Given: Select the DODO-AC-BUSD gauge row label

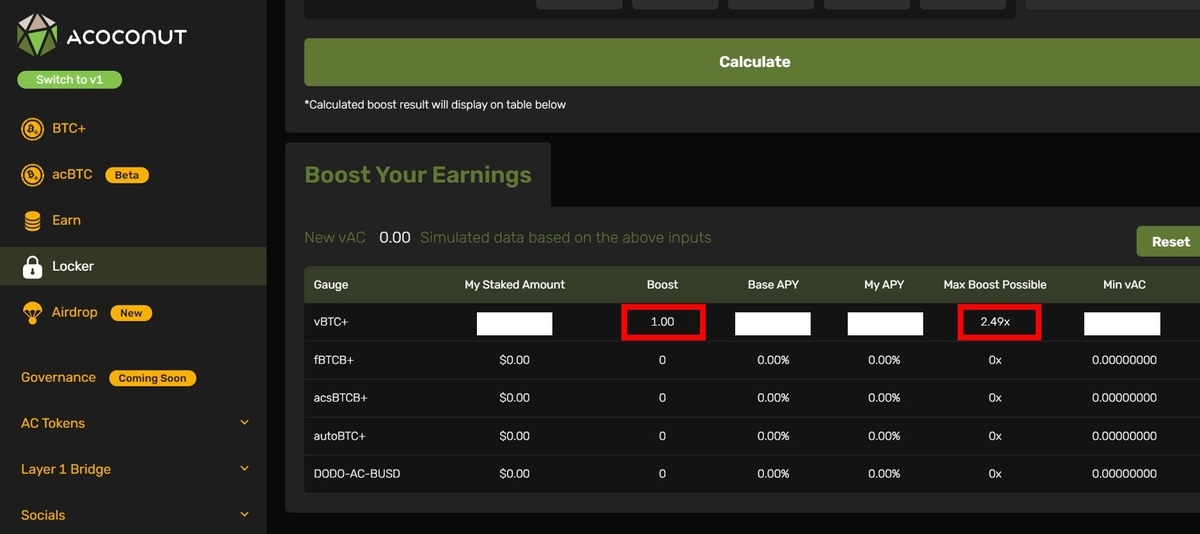Looking at the screenshot, I should [x=357, y=474].
